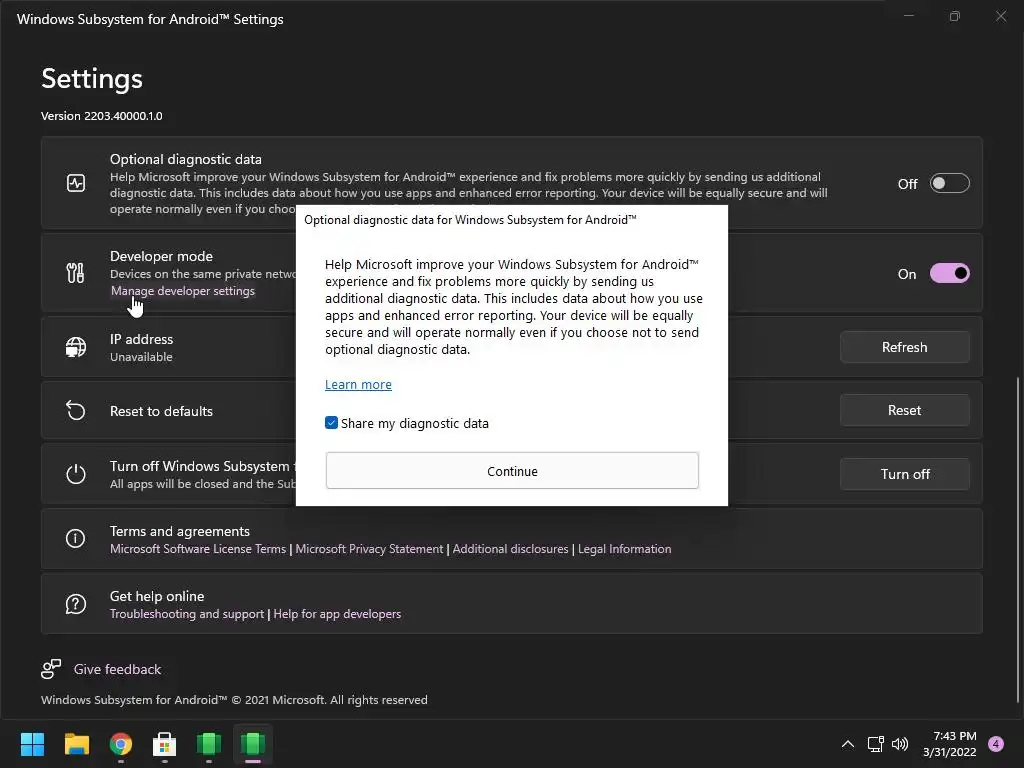Open Help for app developers link
This screenshot has height=768, width=1024.
click(337, 614)
